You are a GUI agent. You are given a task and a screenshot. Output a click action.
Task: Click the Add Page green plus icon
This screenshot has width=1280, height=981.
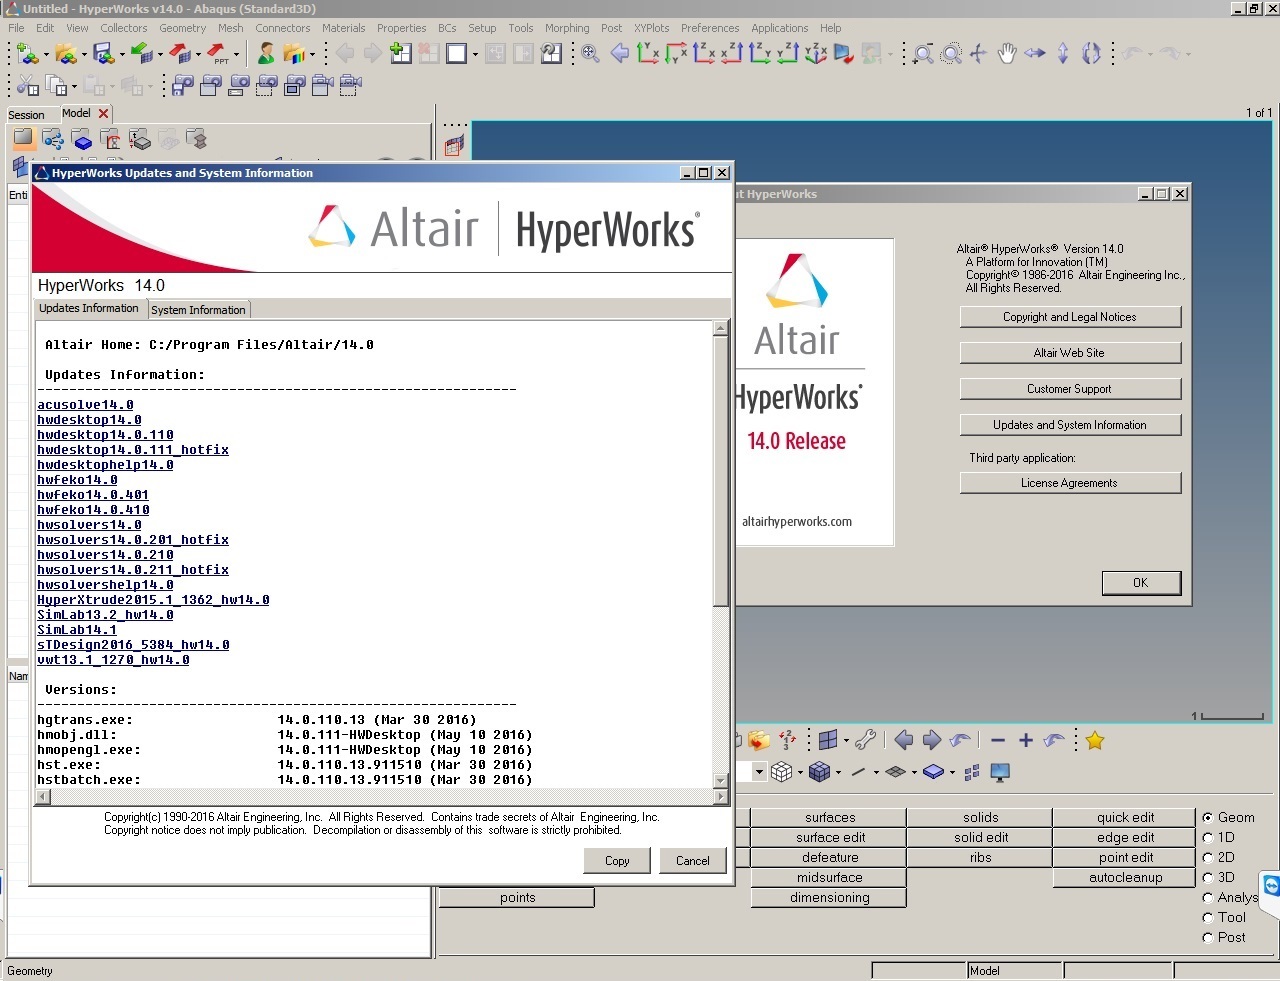[401, 53]
